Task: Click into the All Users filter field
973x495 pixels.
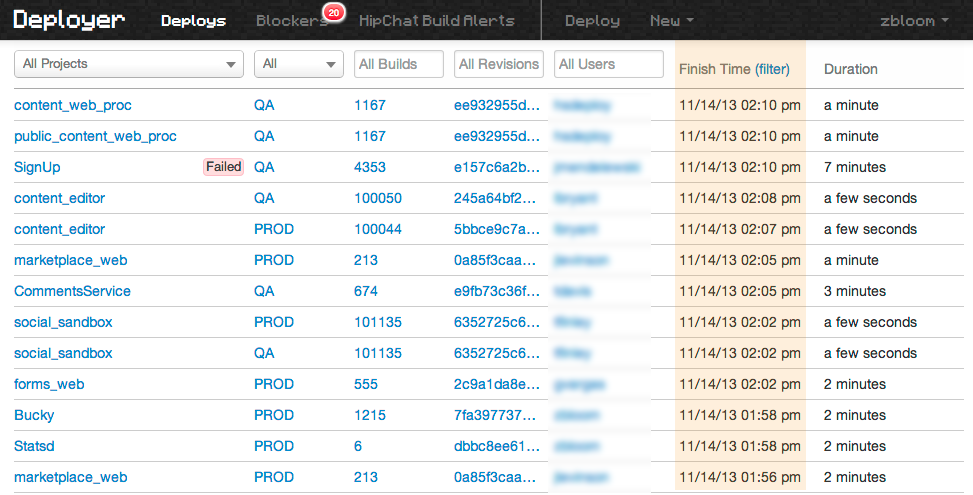Action: (x=609, y=64)
